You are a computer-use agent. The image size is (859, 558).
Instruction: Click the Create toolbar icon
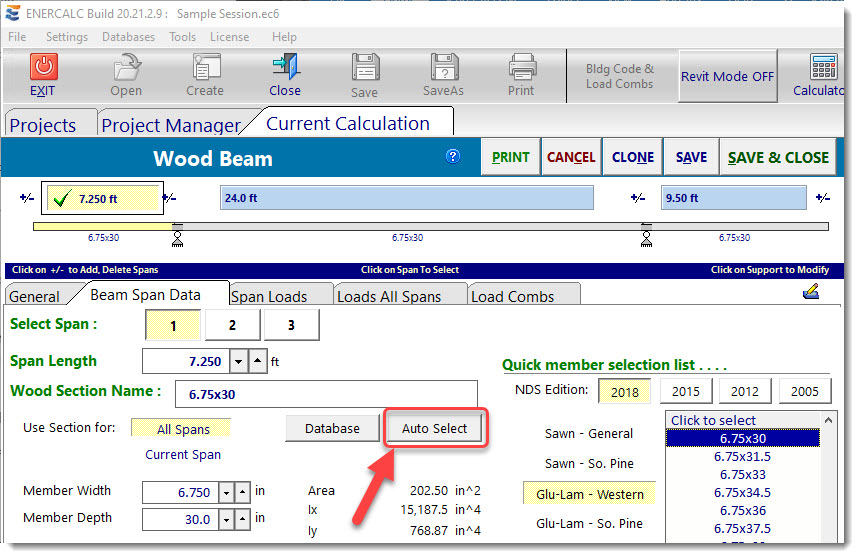[x=205, y=68]
